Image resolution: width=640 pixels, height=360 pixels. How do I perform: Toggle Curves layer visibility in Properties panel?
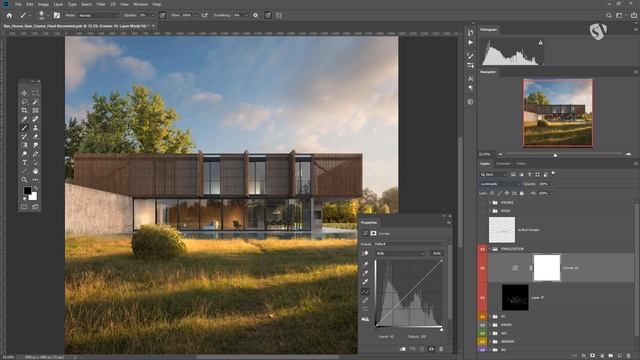(431, 349)
